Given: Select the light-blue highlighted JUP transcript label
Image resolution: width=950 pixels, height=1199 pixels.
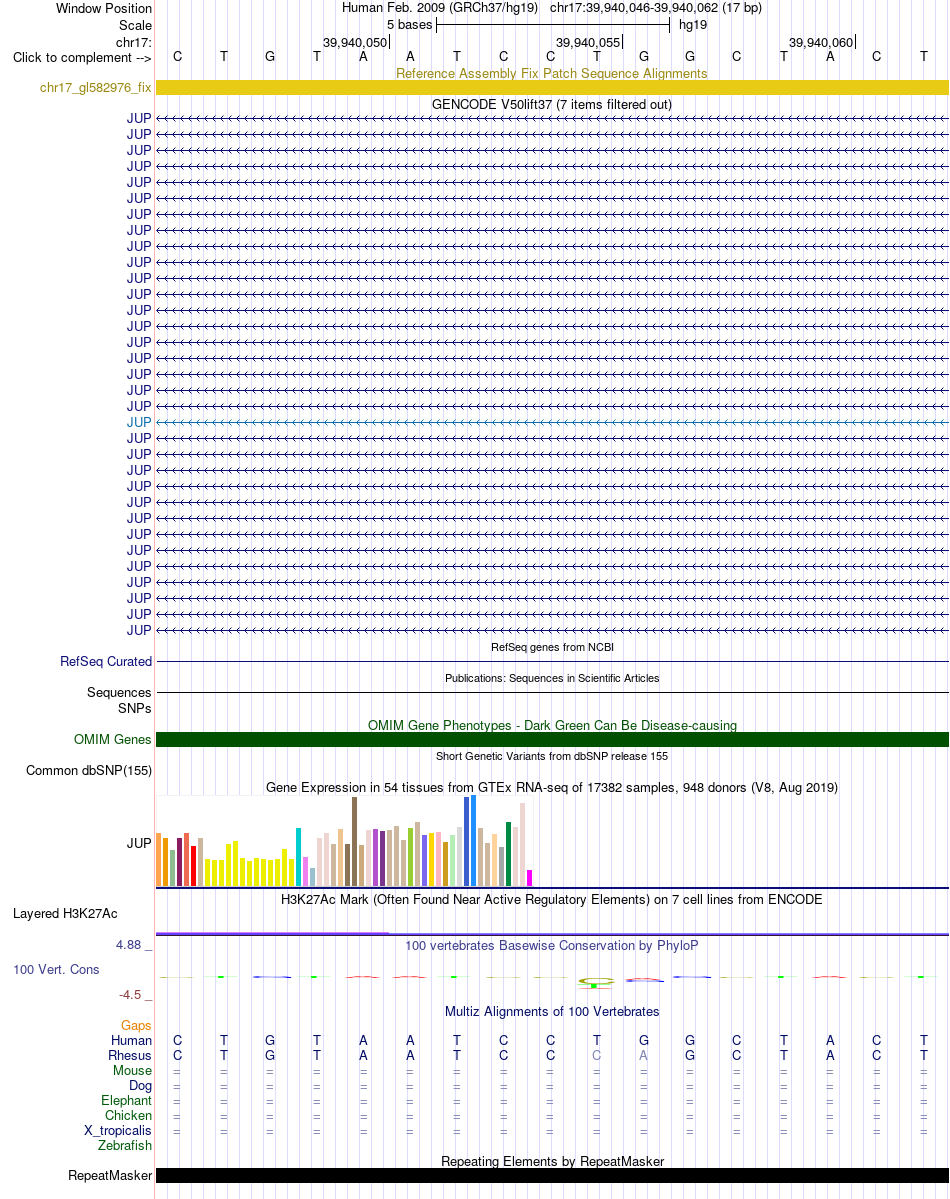Looking at the screenshot, I should coord(139,422).
